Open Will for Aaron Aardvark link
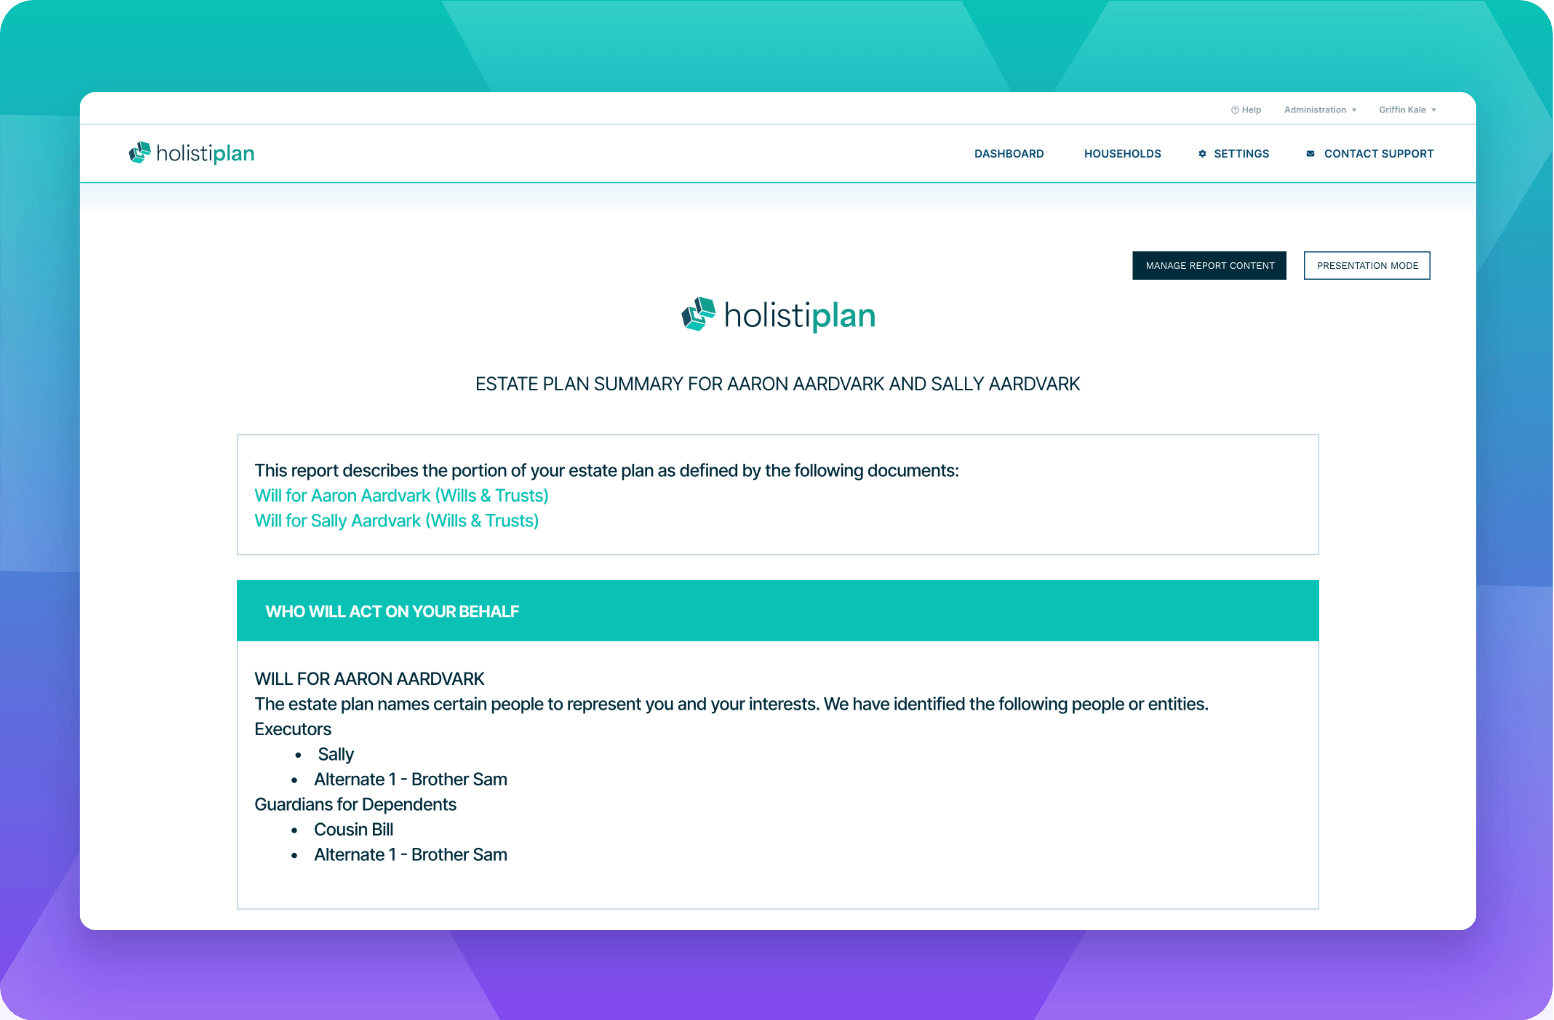Viewport: 1554px width, 1020px height. point(401,496)
